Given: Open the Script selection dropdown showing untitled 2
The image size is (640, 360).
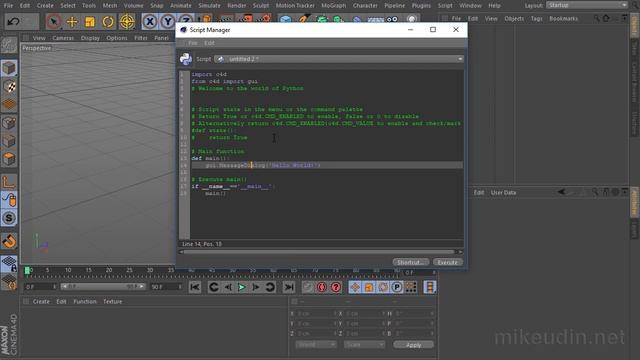Looking at the screenshot, I should (339, 59).
